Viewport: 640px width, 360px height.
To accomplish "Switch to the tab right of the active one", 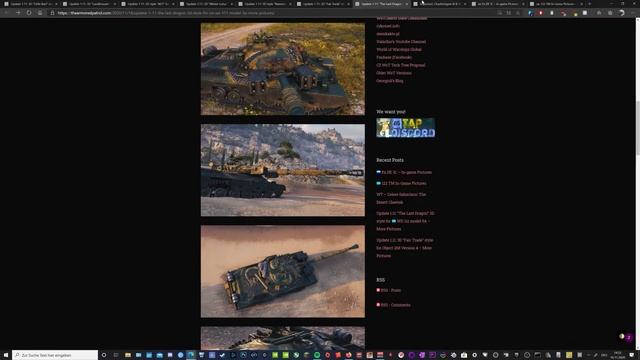I will (x=439, y=4).
